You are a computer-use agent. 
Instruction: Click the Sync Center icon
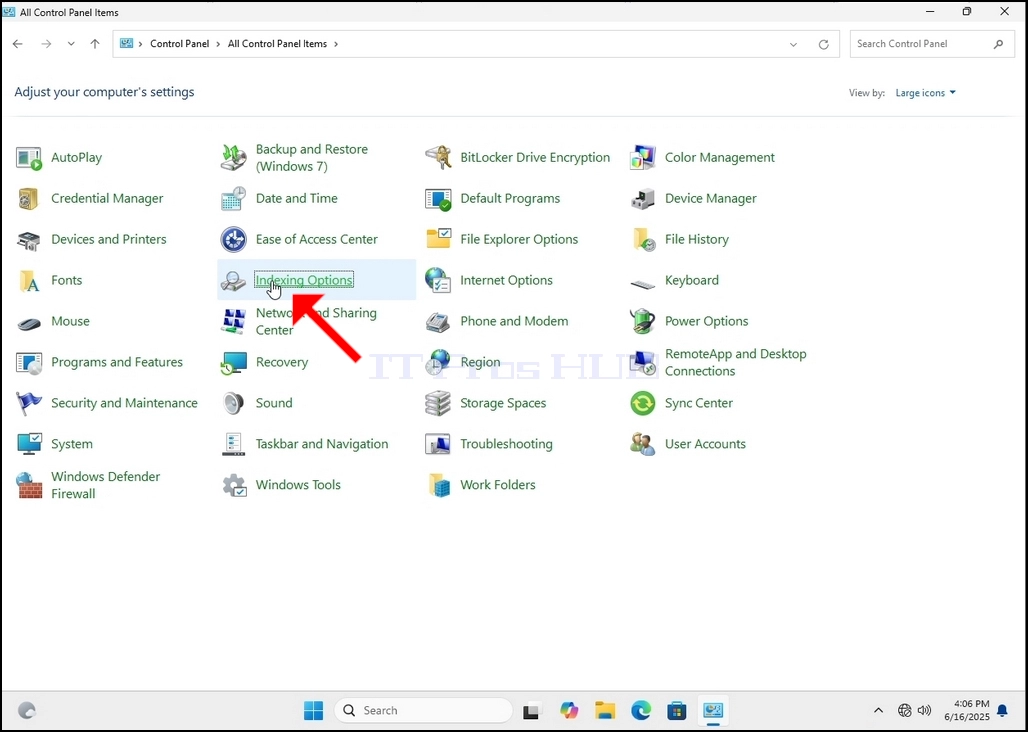642,404
